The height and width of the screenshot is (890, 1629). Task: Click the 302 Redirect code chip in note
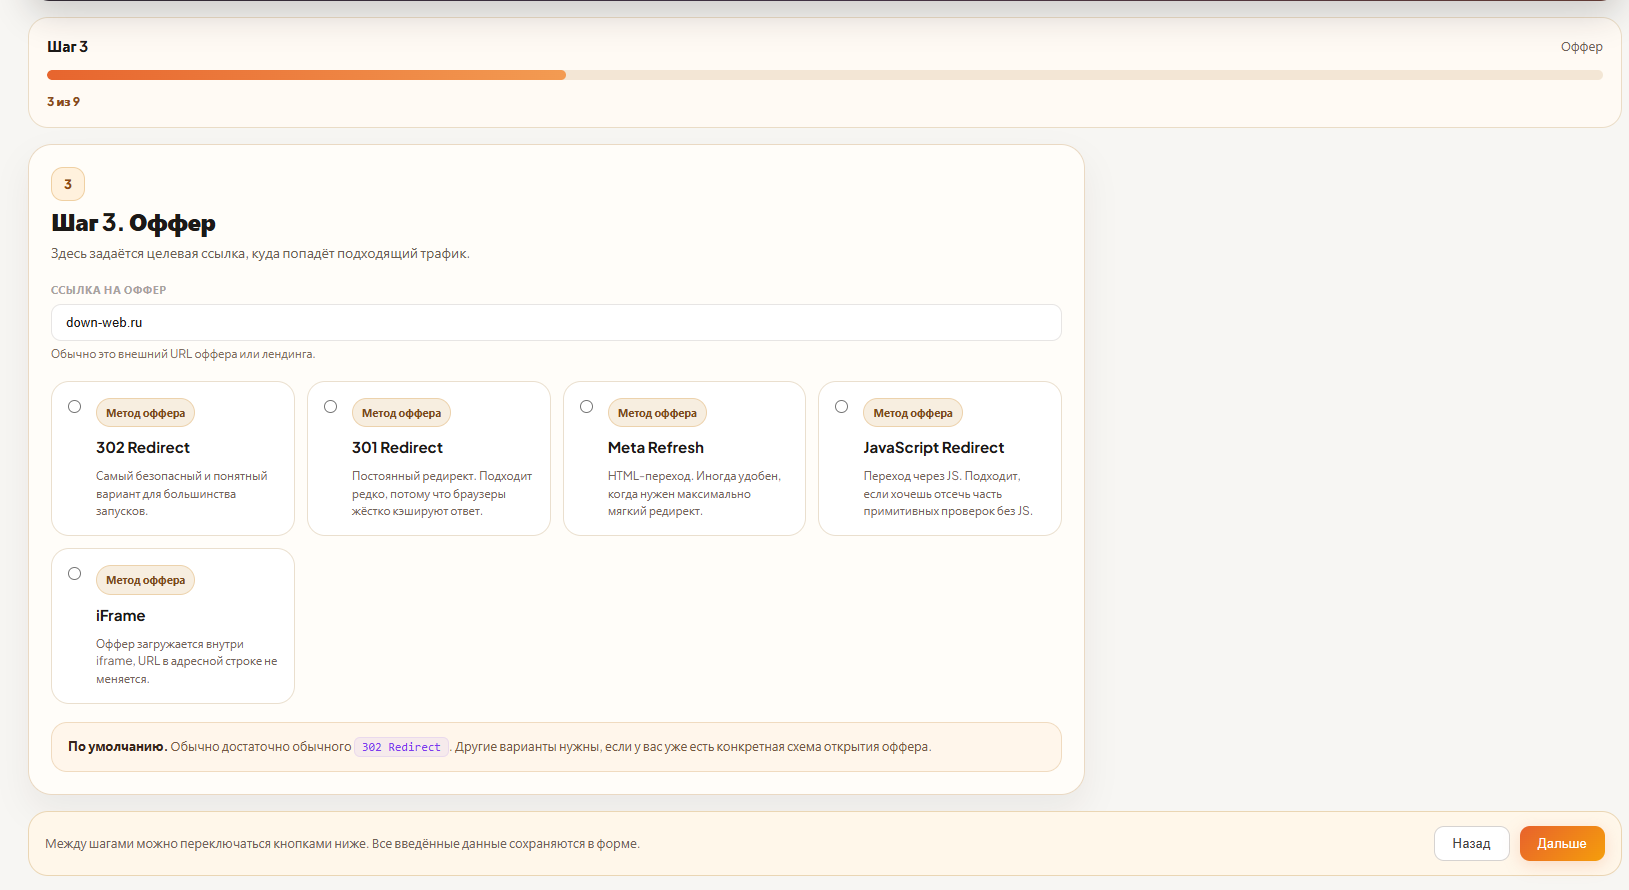tap(401, 747)
